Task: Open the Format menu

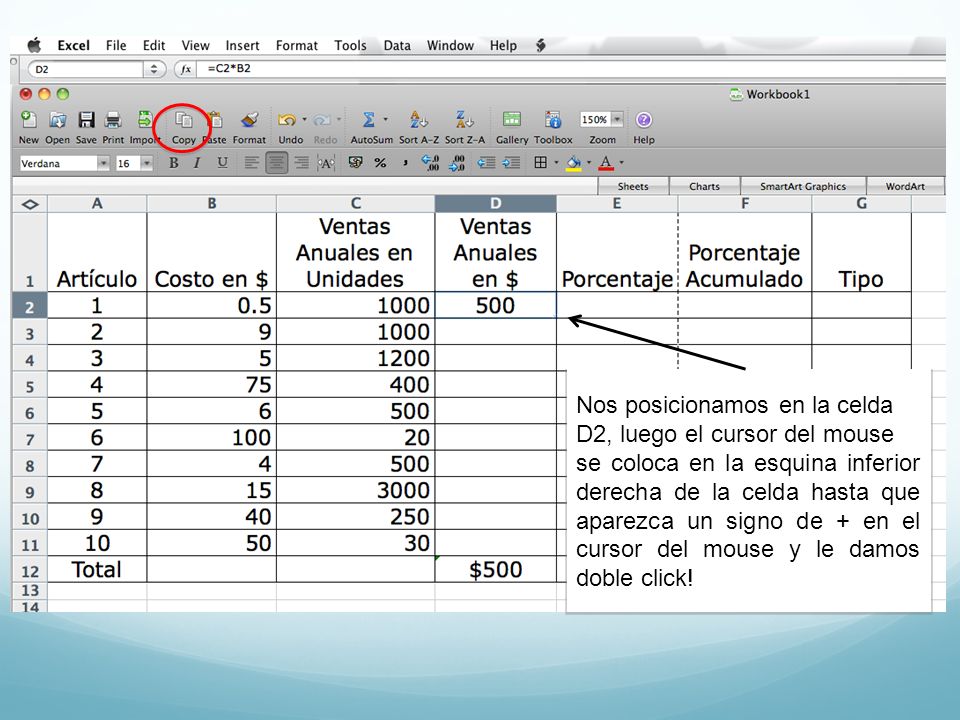Action: tap(296, 45)
